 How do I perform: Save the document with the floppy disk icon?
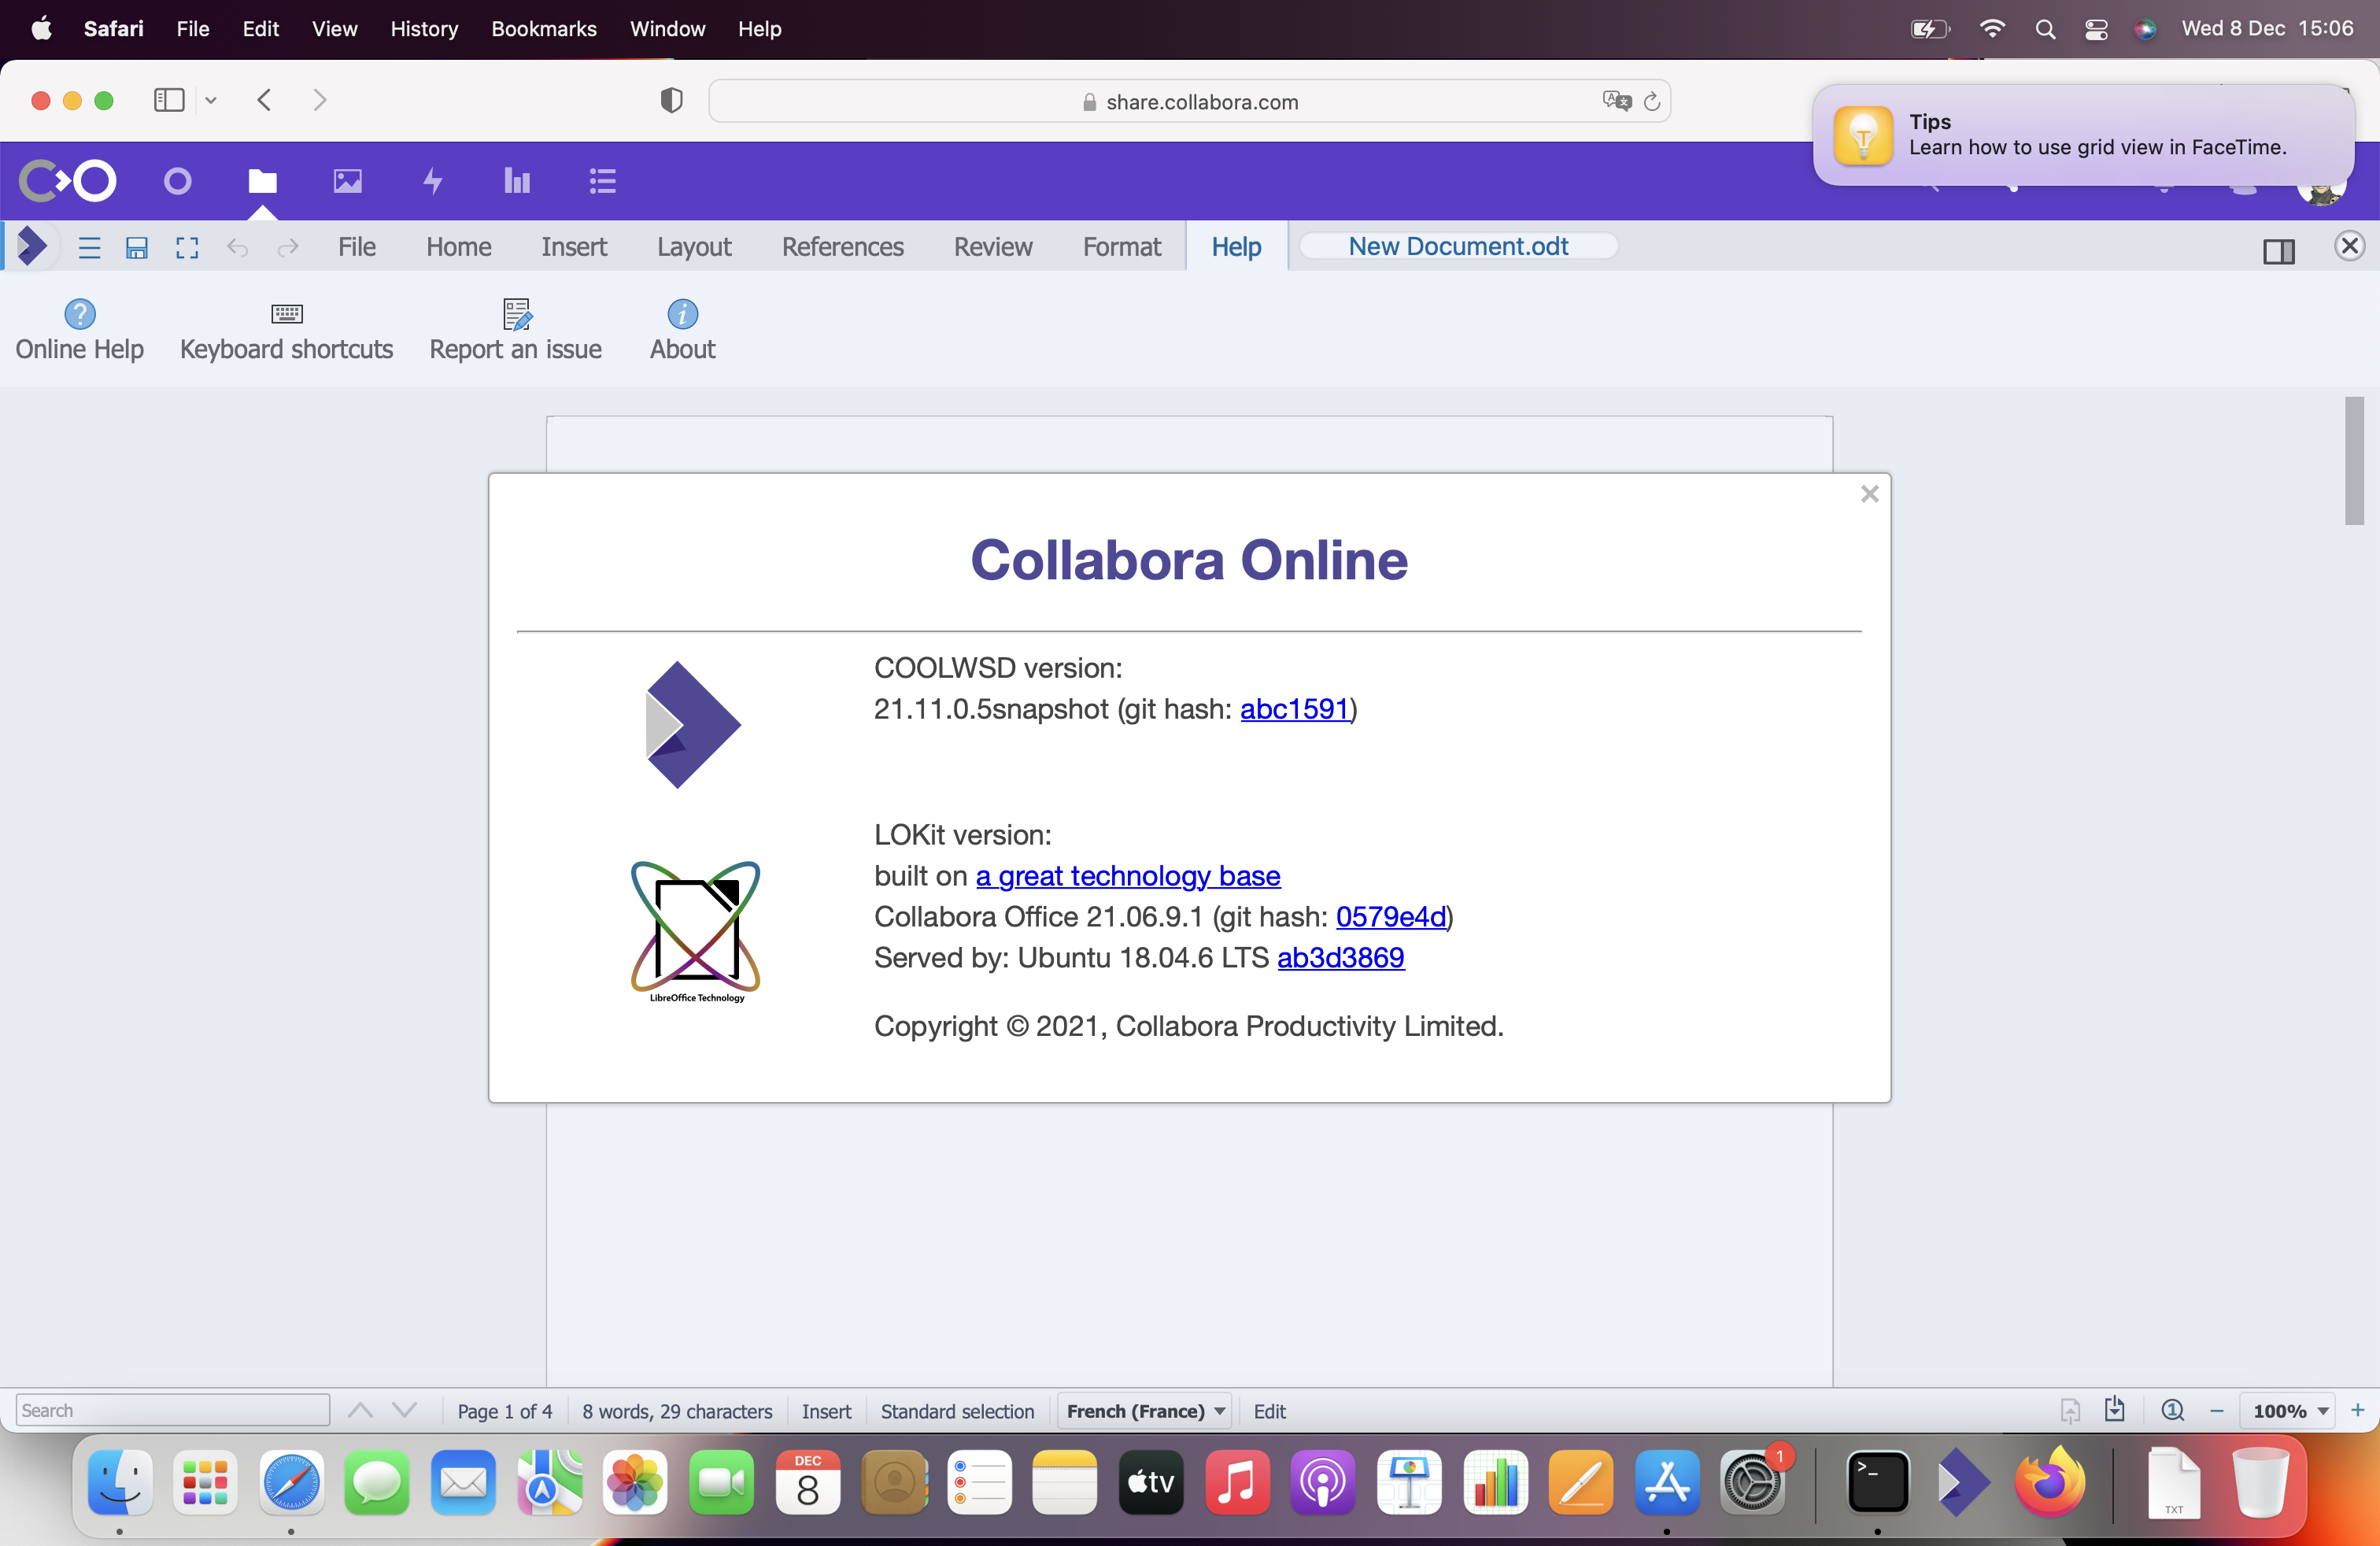coord(137,248)
